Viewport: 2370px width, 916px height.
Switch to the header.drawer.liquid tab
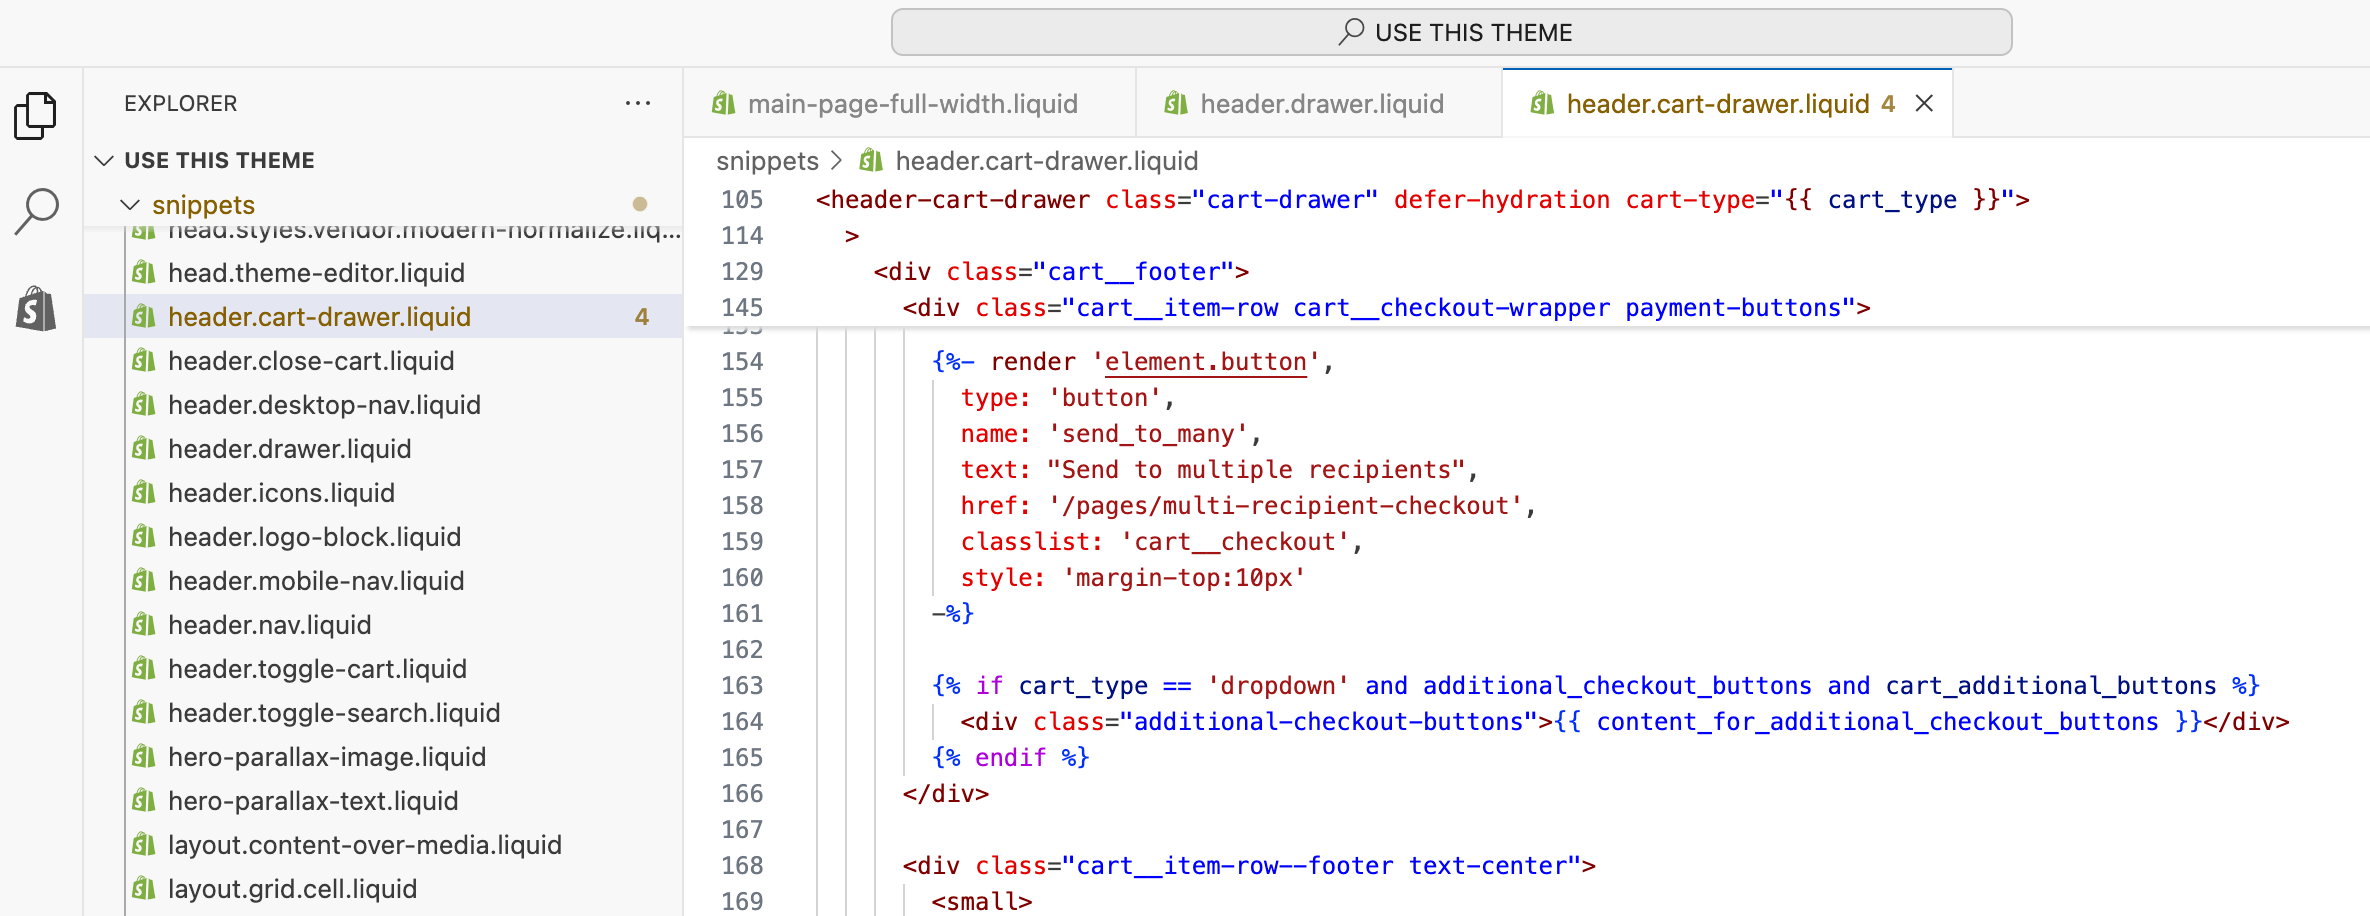[1322, 103]
